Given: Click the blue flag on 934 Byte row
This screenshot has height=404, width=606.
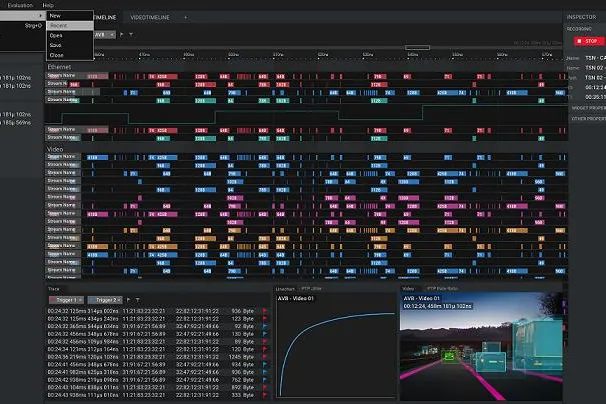Looking at the screenshot, I should (265, 365).
